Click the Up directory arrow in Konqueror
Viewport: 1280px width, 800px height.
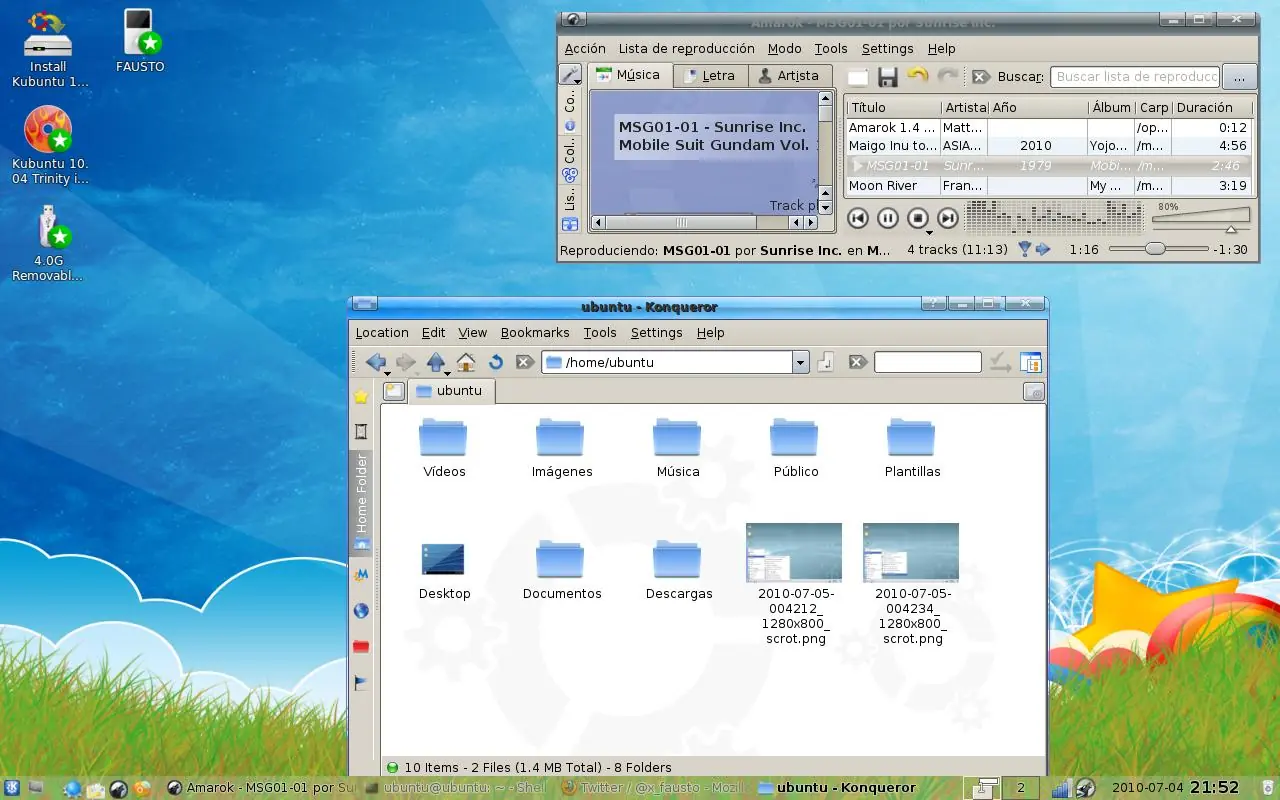coord(435,361)
